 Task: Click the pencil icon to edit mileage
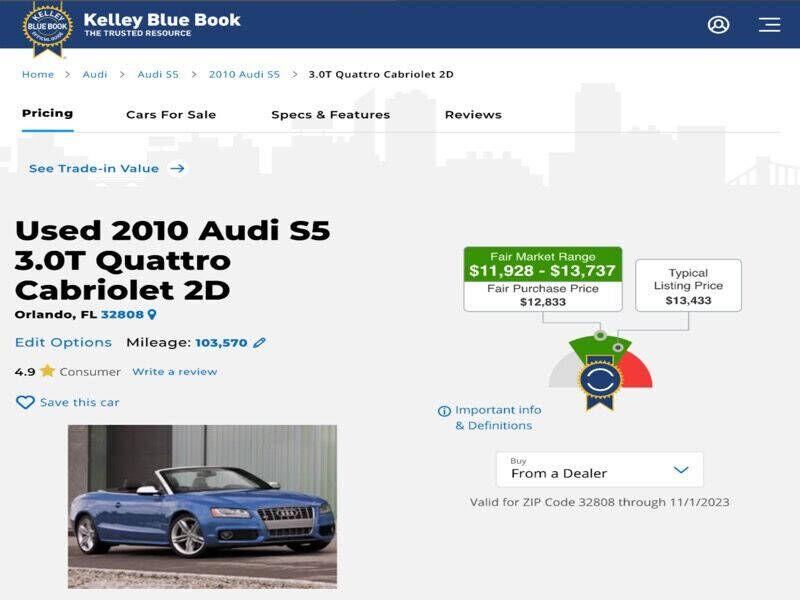tap(259, 342)
